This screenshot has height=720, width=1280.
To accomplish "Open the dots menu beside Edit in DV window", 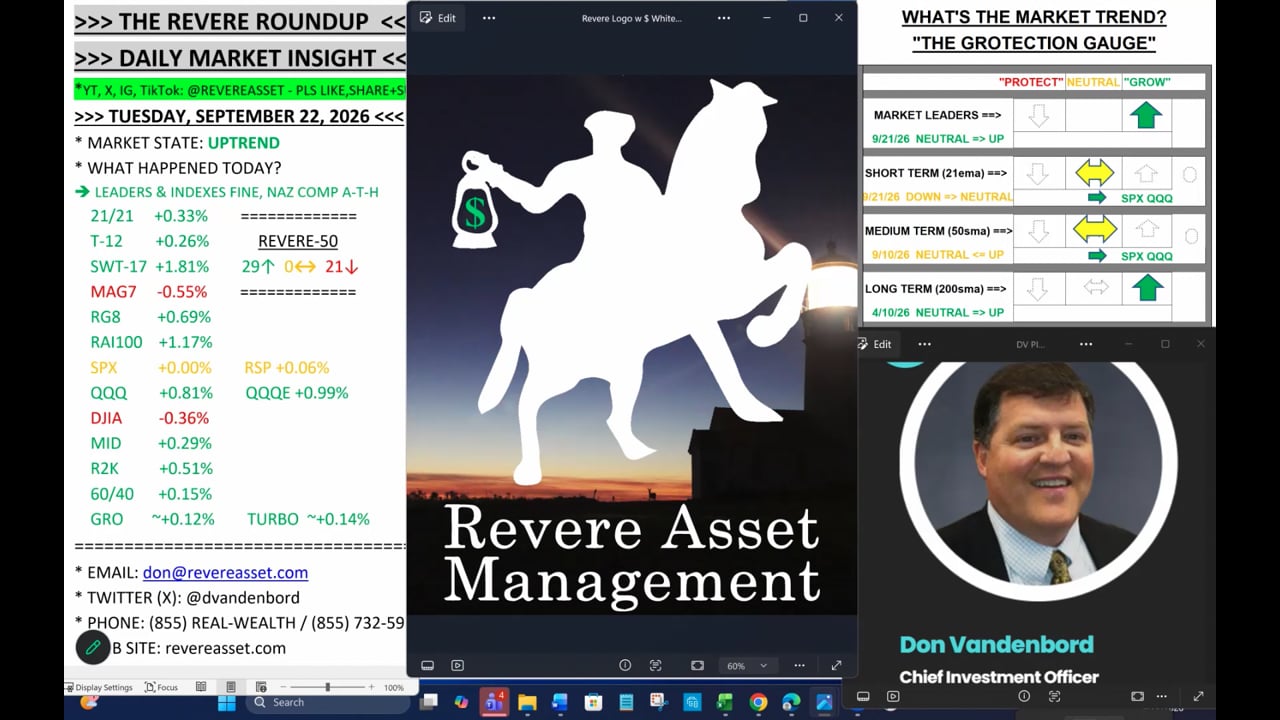I will click(924, 344).
